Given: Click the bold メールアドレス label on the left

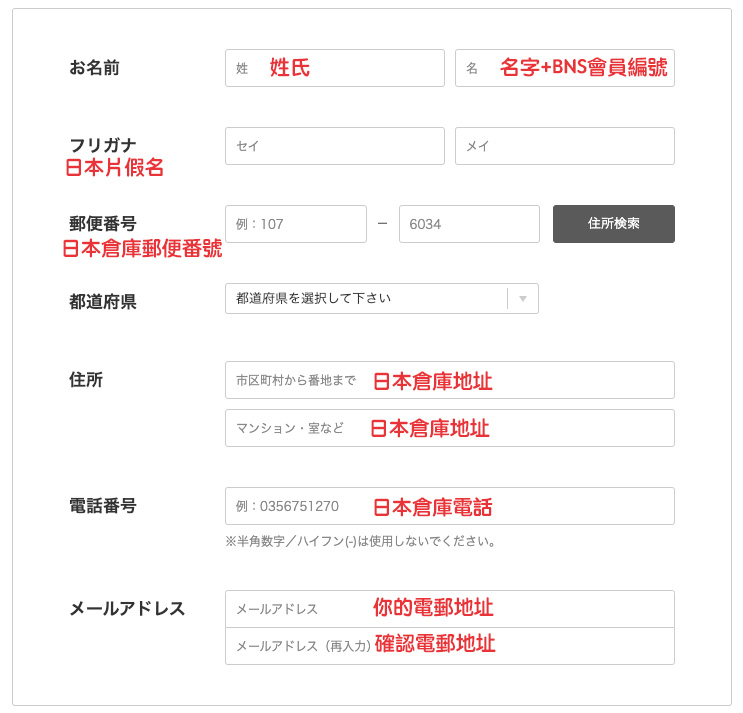Looking at the screenshot, I should 127,608.
